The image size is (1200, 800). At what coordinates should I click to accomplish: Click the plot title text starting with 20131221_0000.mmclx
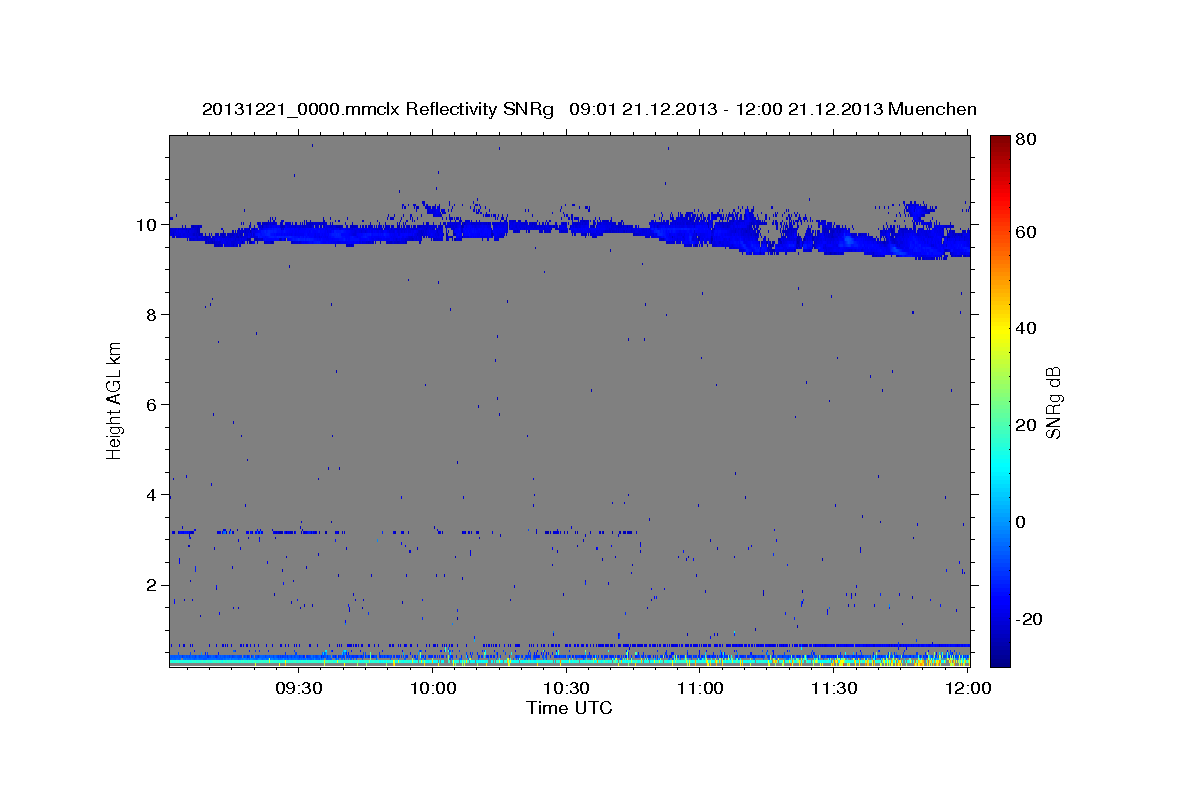click(589, 109)
